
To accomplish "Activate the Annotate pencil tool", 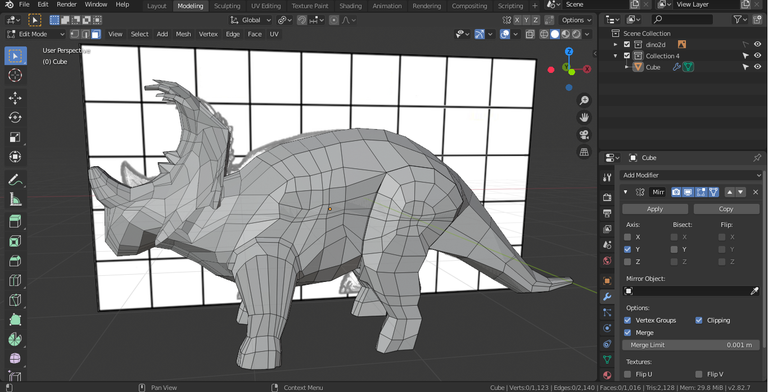I will [15, 180].
